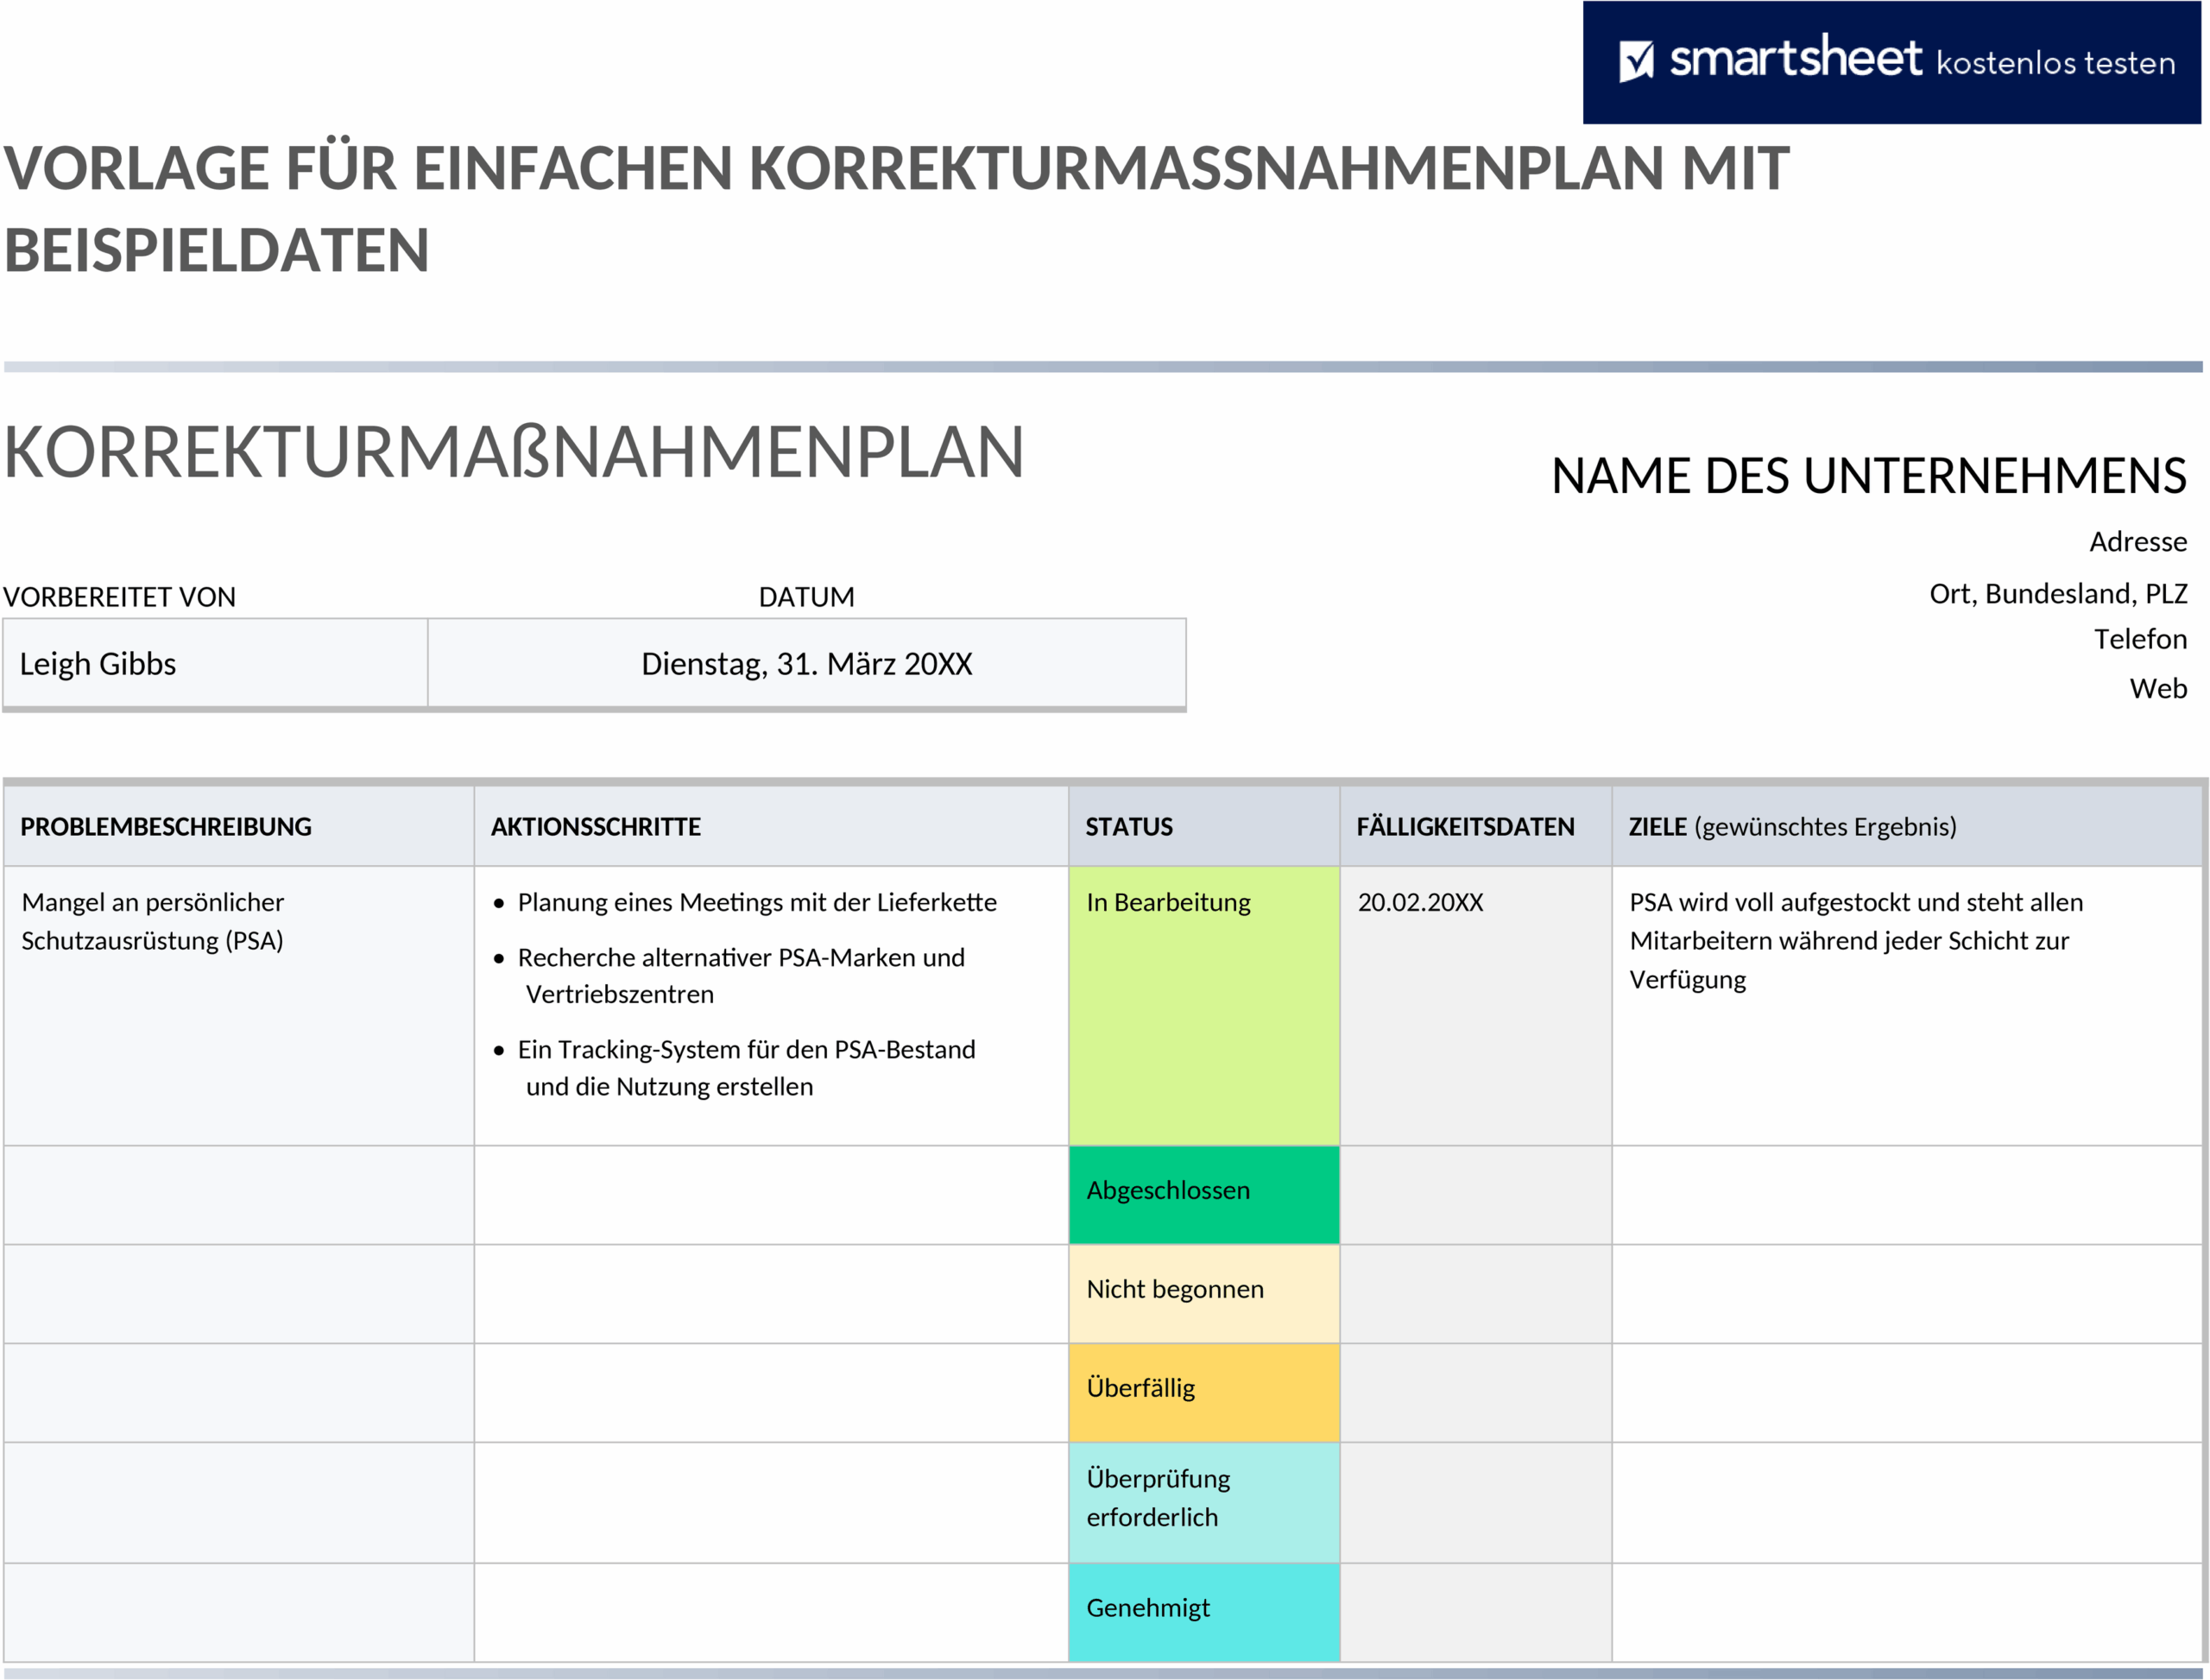The width and height of the screenshot is (2210, 1680).
Task: Click the 'Web' line
Action: point(2157,689)
